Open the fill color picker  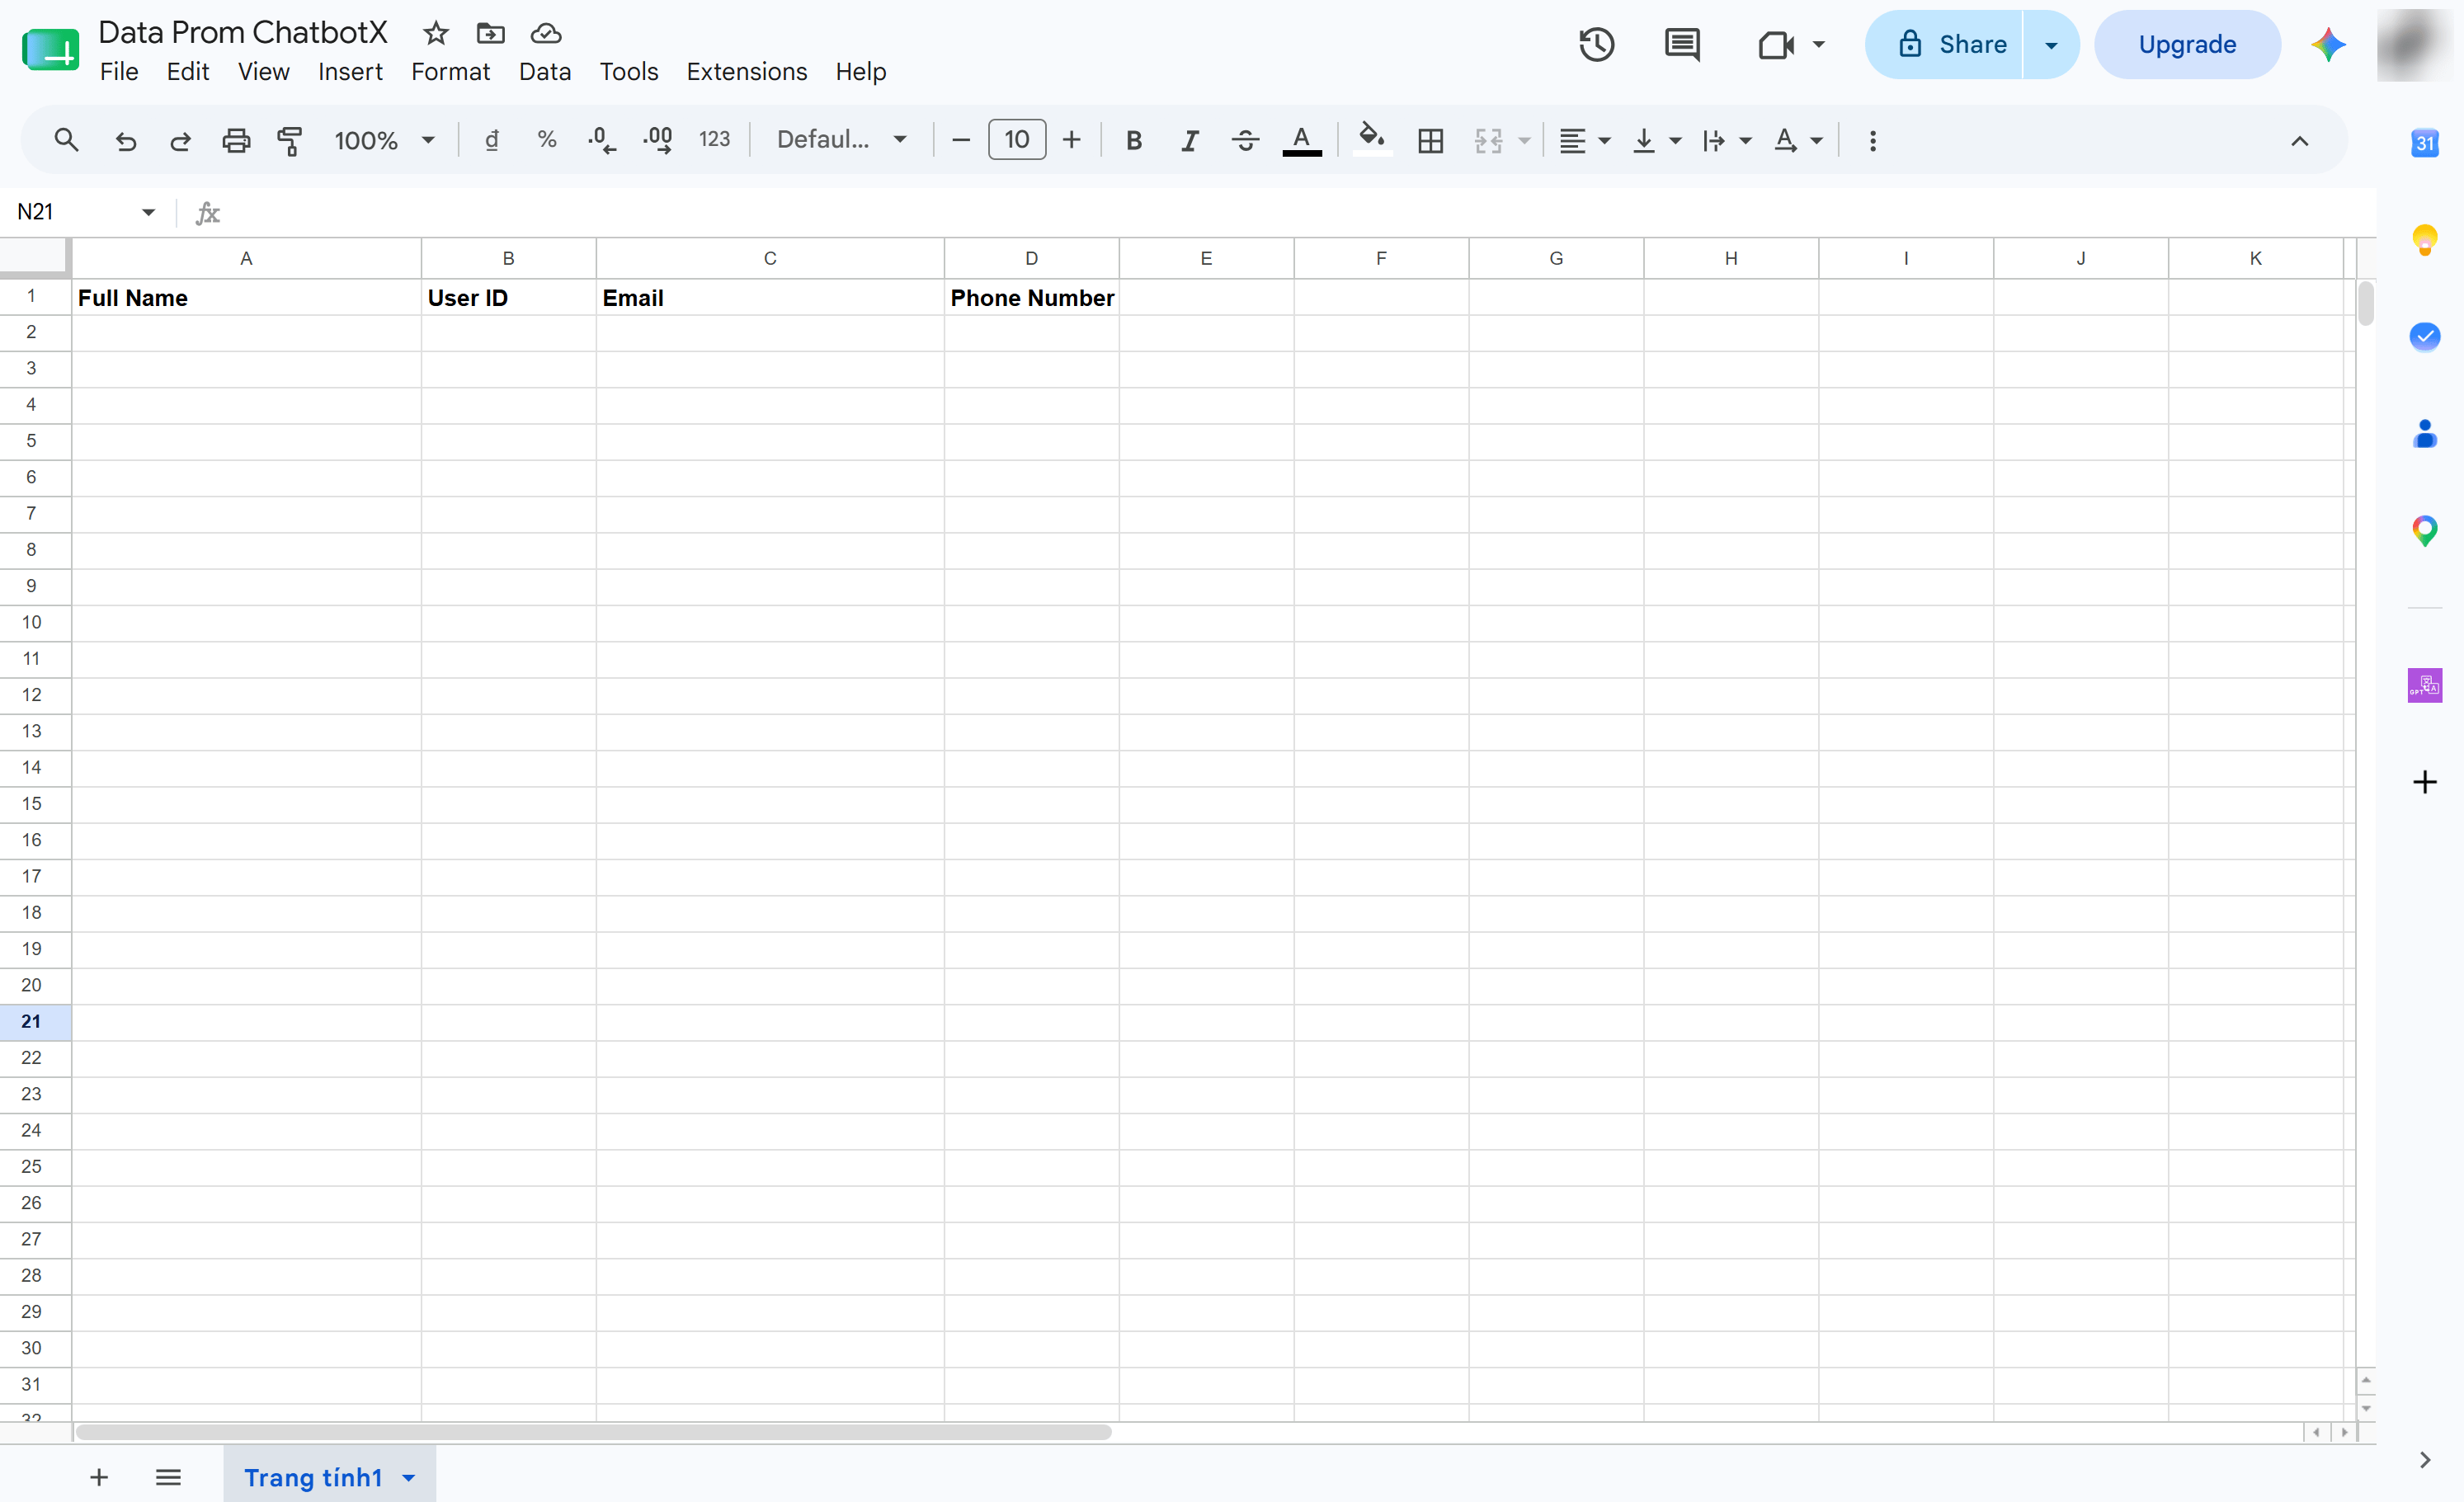pos(1371,138)
